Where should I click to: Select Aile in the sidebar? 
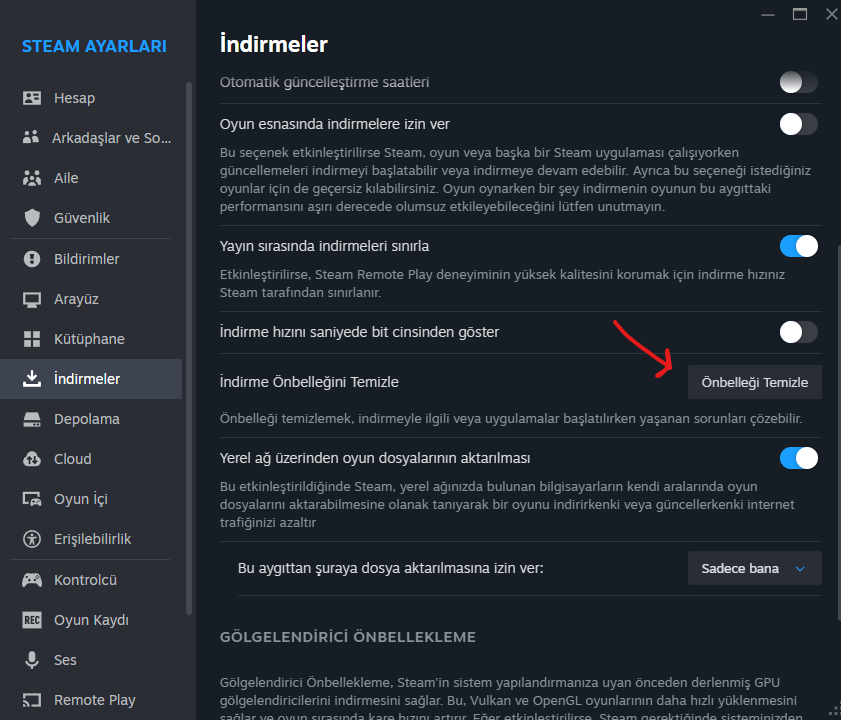91,178
